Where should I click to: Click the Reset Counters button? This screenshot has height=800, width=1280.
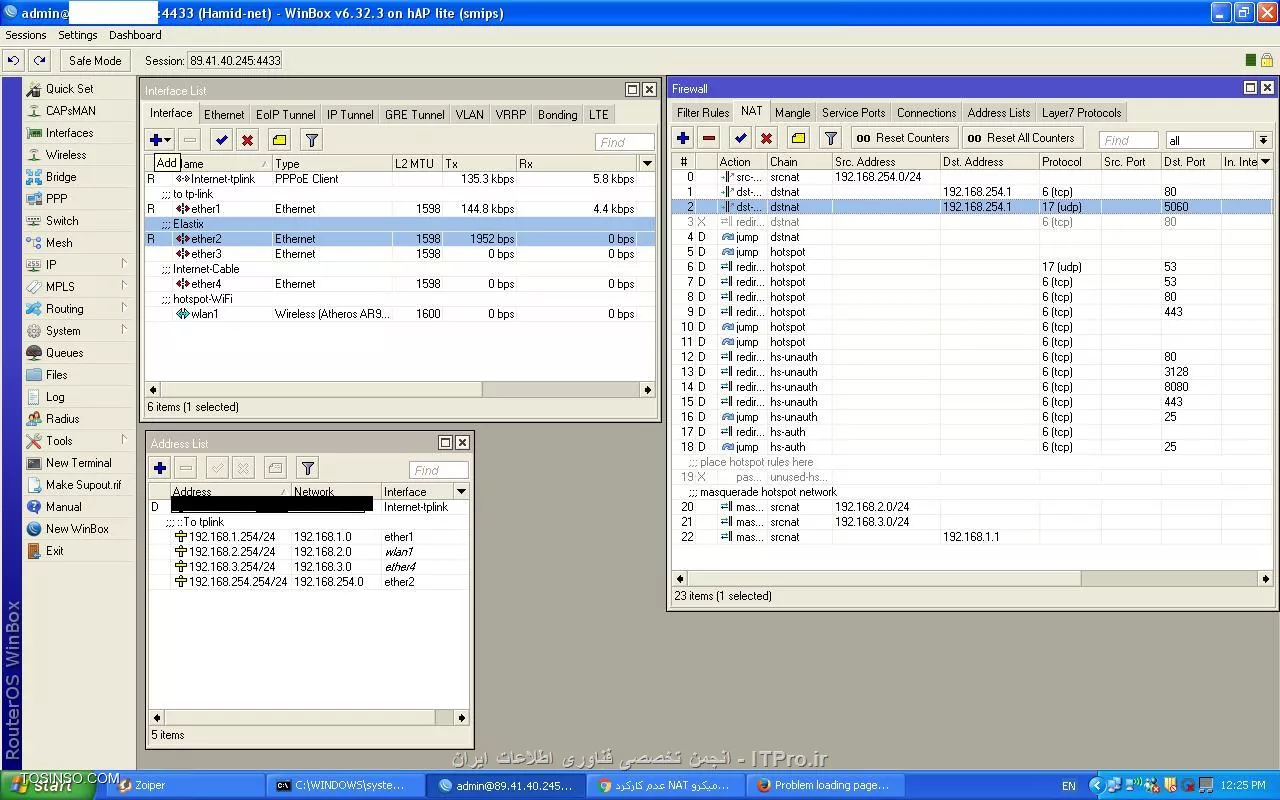click(904, 139)
